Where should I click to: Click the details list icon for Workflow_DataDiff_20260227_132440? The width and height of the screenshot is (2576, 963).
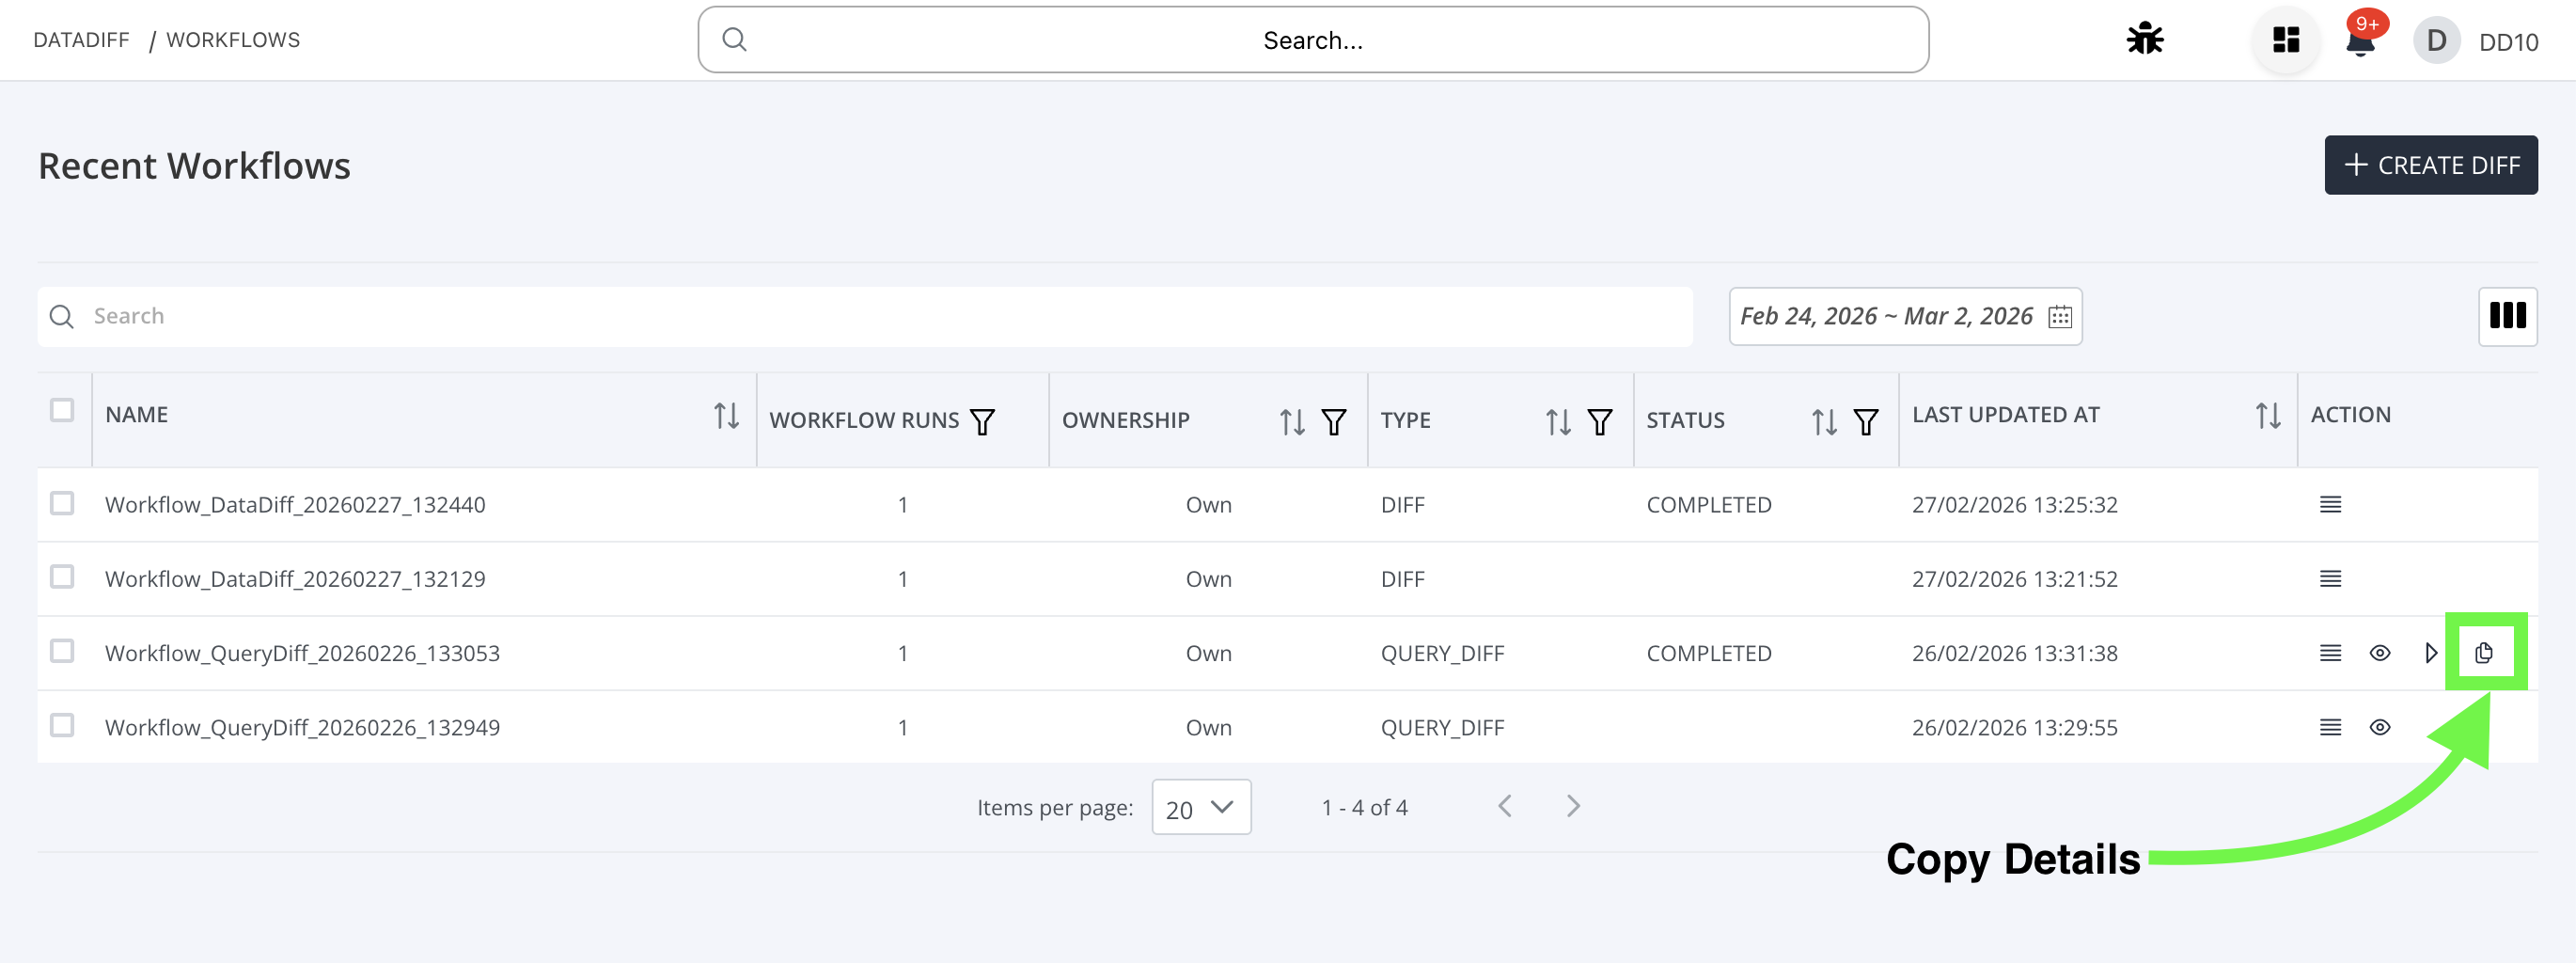(x=2330, y=504)
